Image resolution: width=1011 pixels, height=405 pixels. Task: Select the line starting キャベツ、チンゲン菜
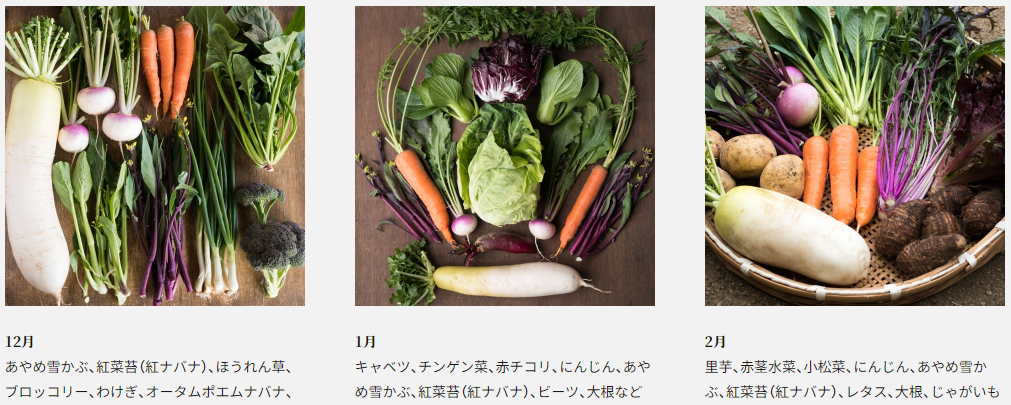(x=503, y=367)
